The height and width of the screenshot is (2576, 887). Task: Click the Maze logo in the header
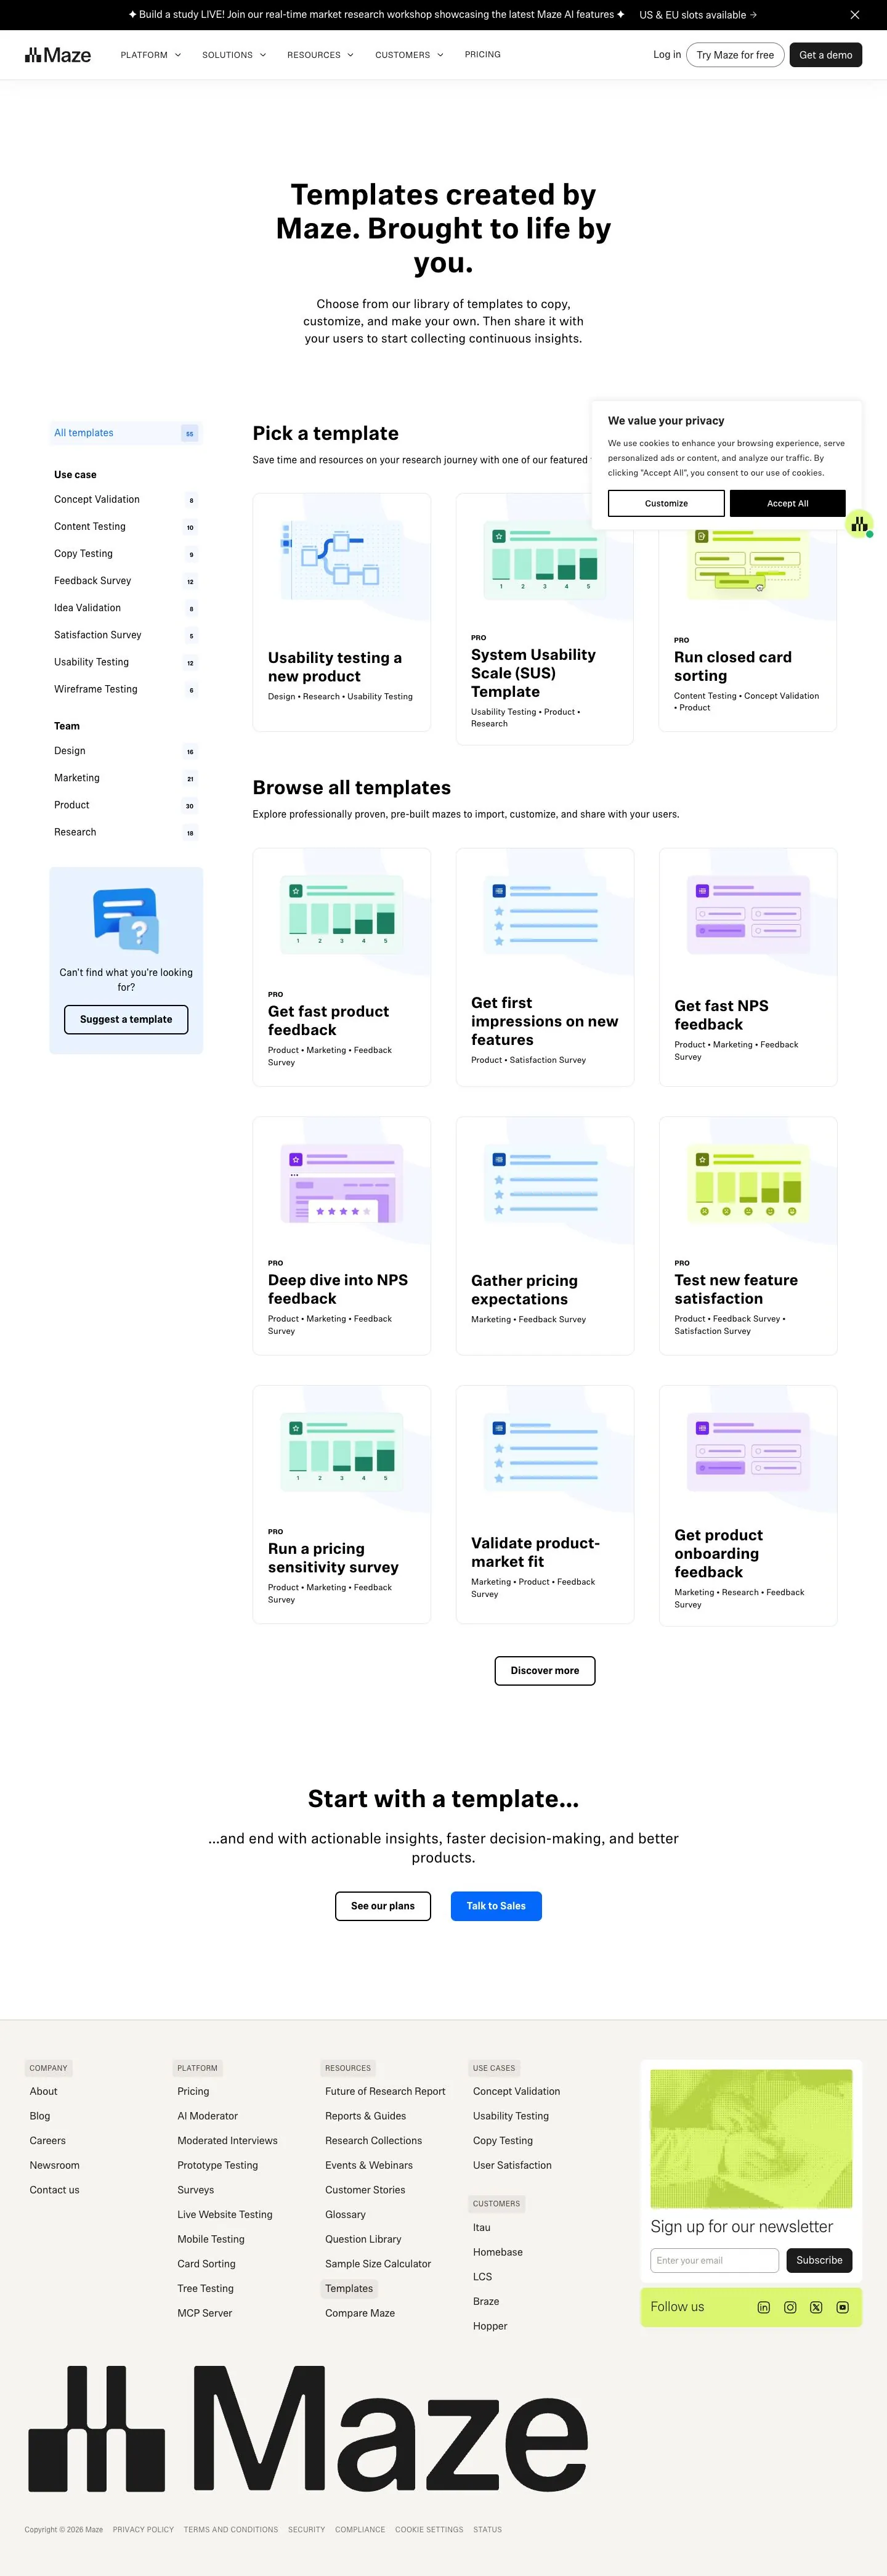pos(58,55)
